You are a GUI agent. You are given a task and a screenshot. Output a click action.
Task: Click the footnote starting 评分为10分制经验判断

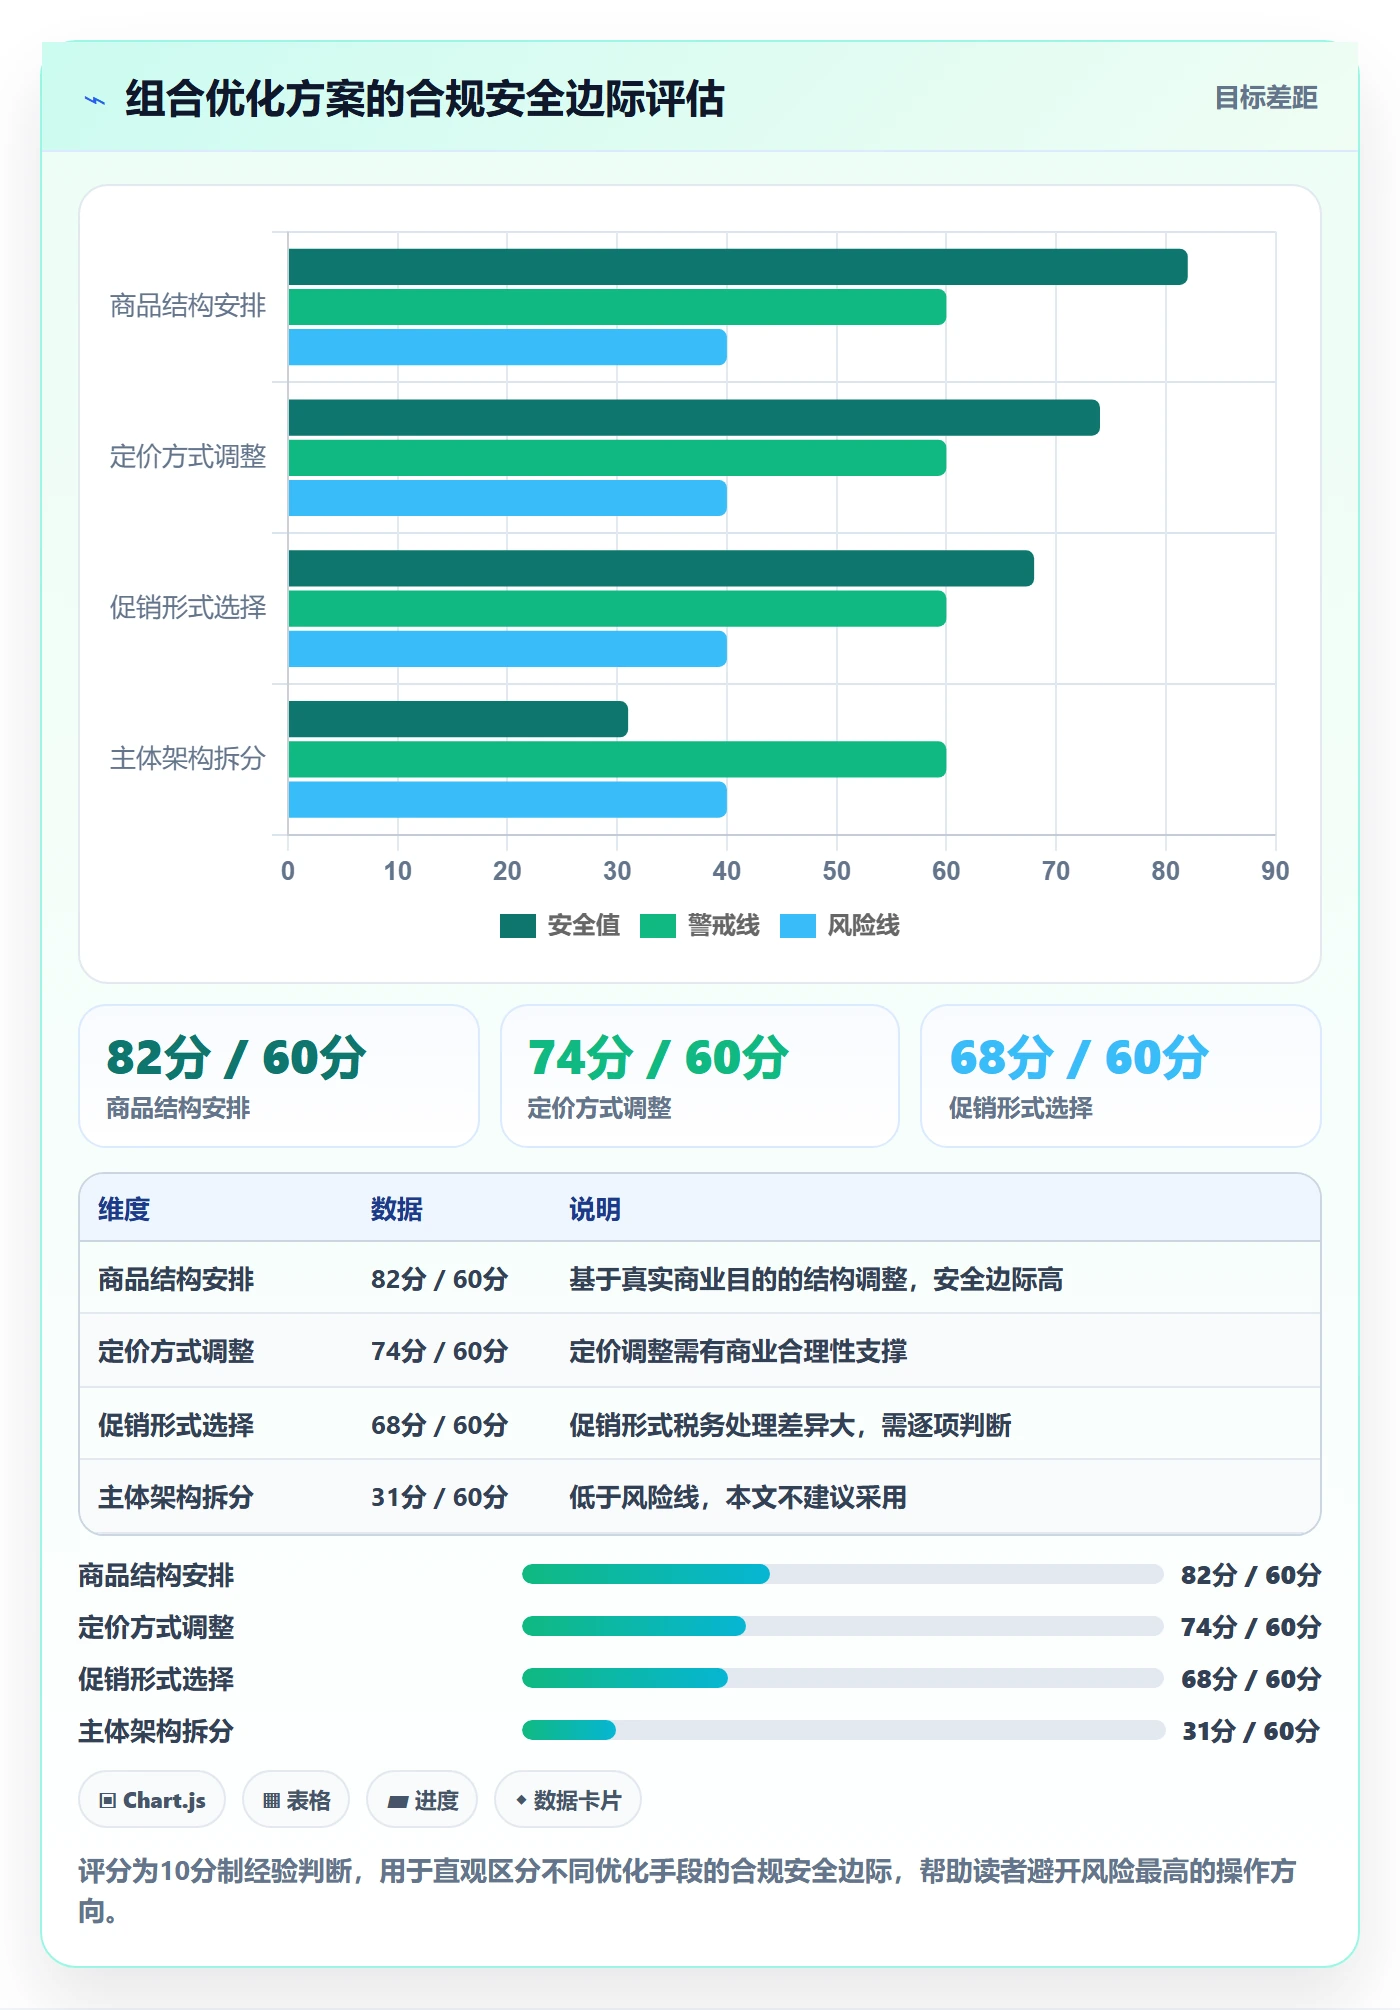[x=688, y=1891]
